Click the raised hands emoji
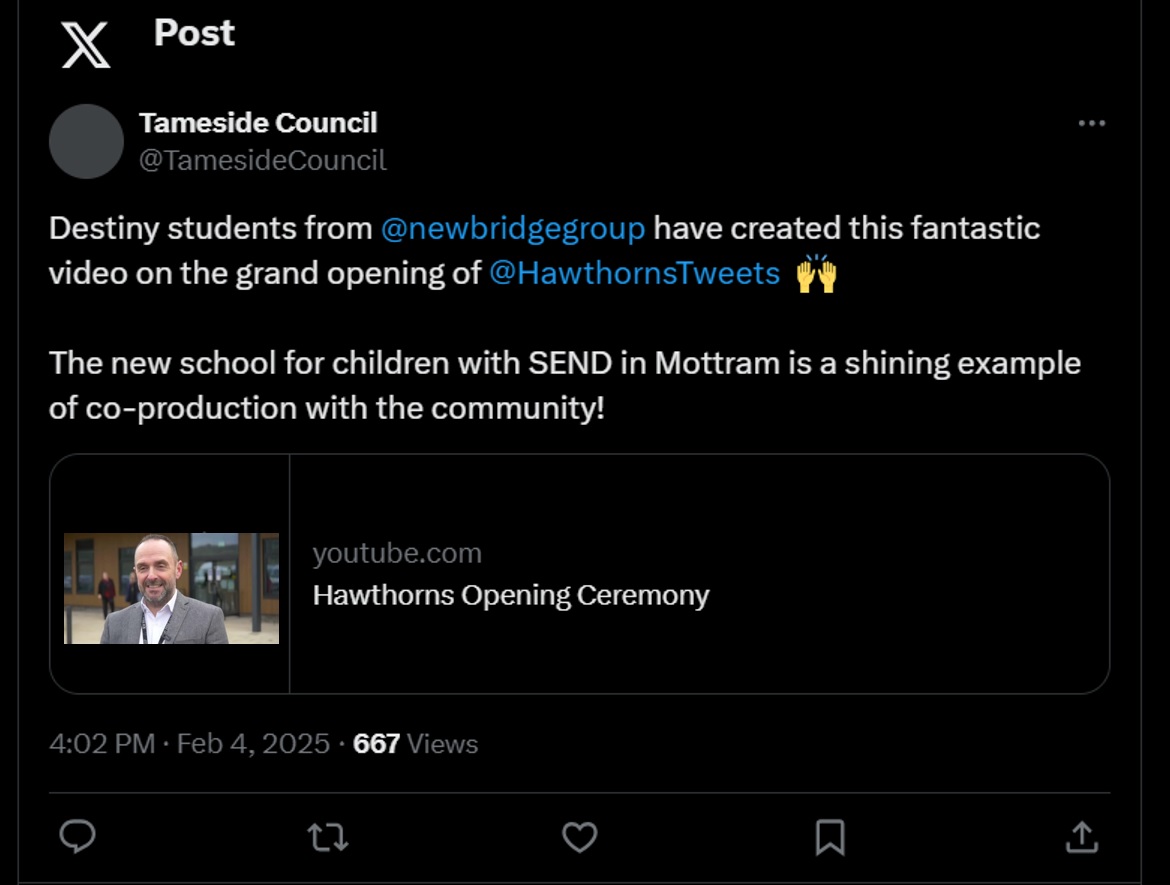1170x885 pixels. click(816, 273)
